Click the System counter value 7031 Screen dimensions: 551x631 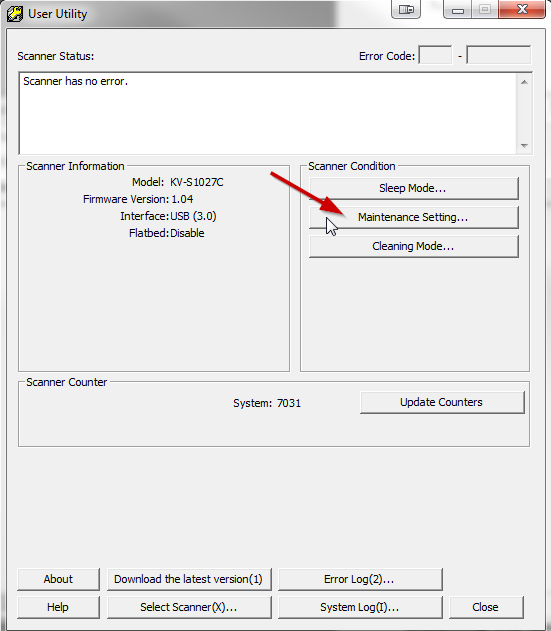[x=289, y=403]
